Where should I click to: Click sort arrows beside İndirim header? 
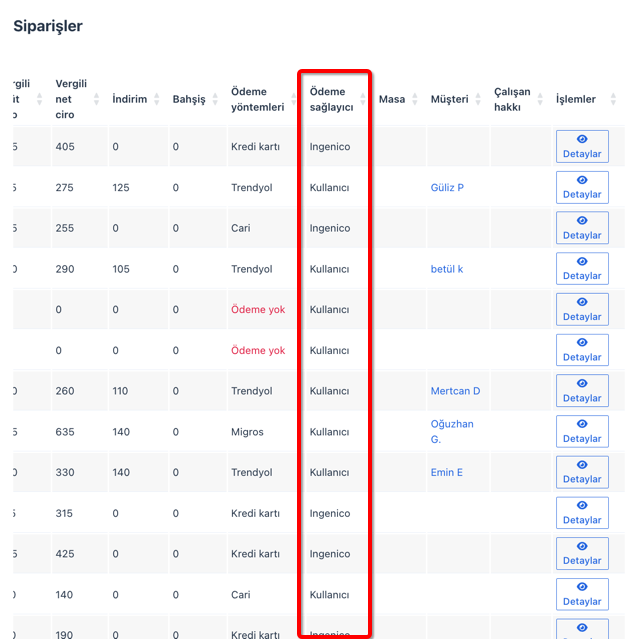click(x=158, y=99)
